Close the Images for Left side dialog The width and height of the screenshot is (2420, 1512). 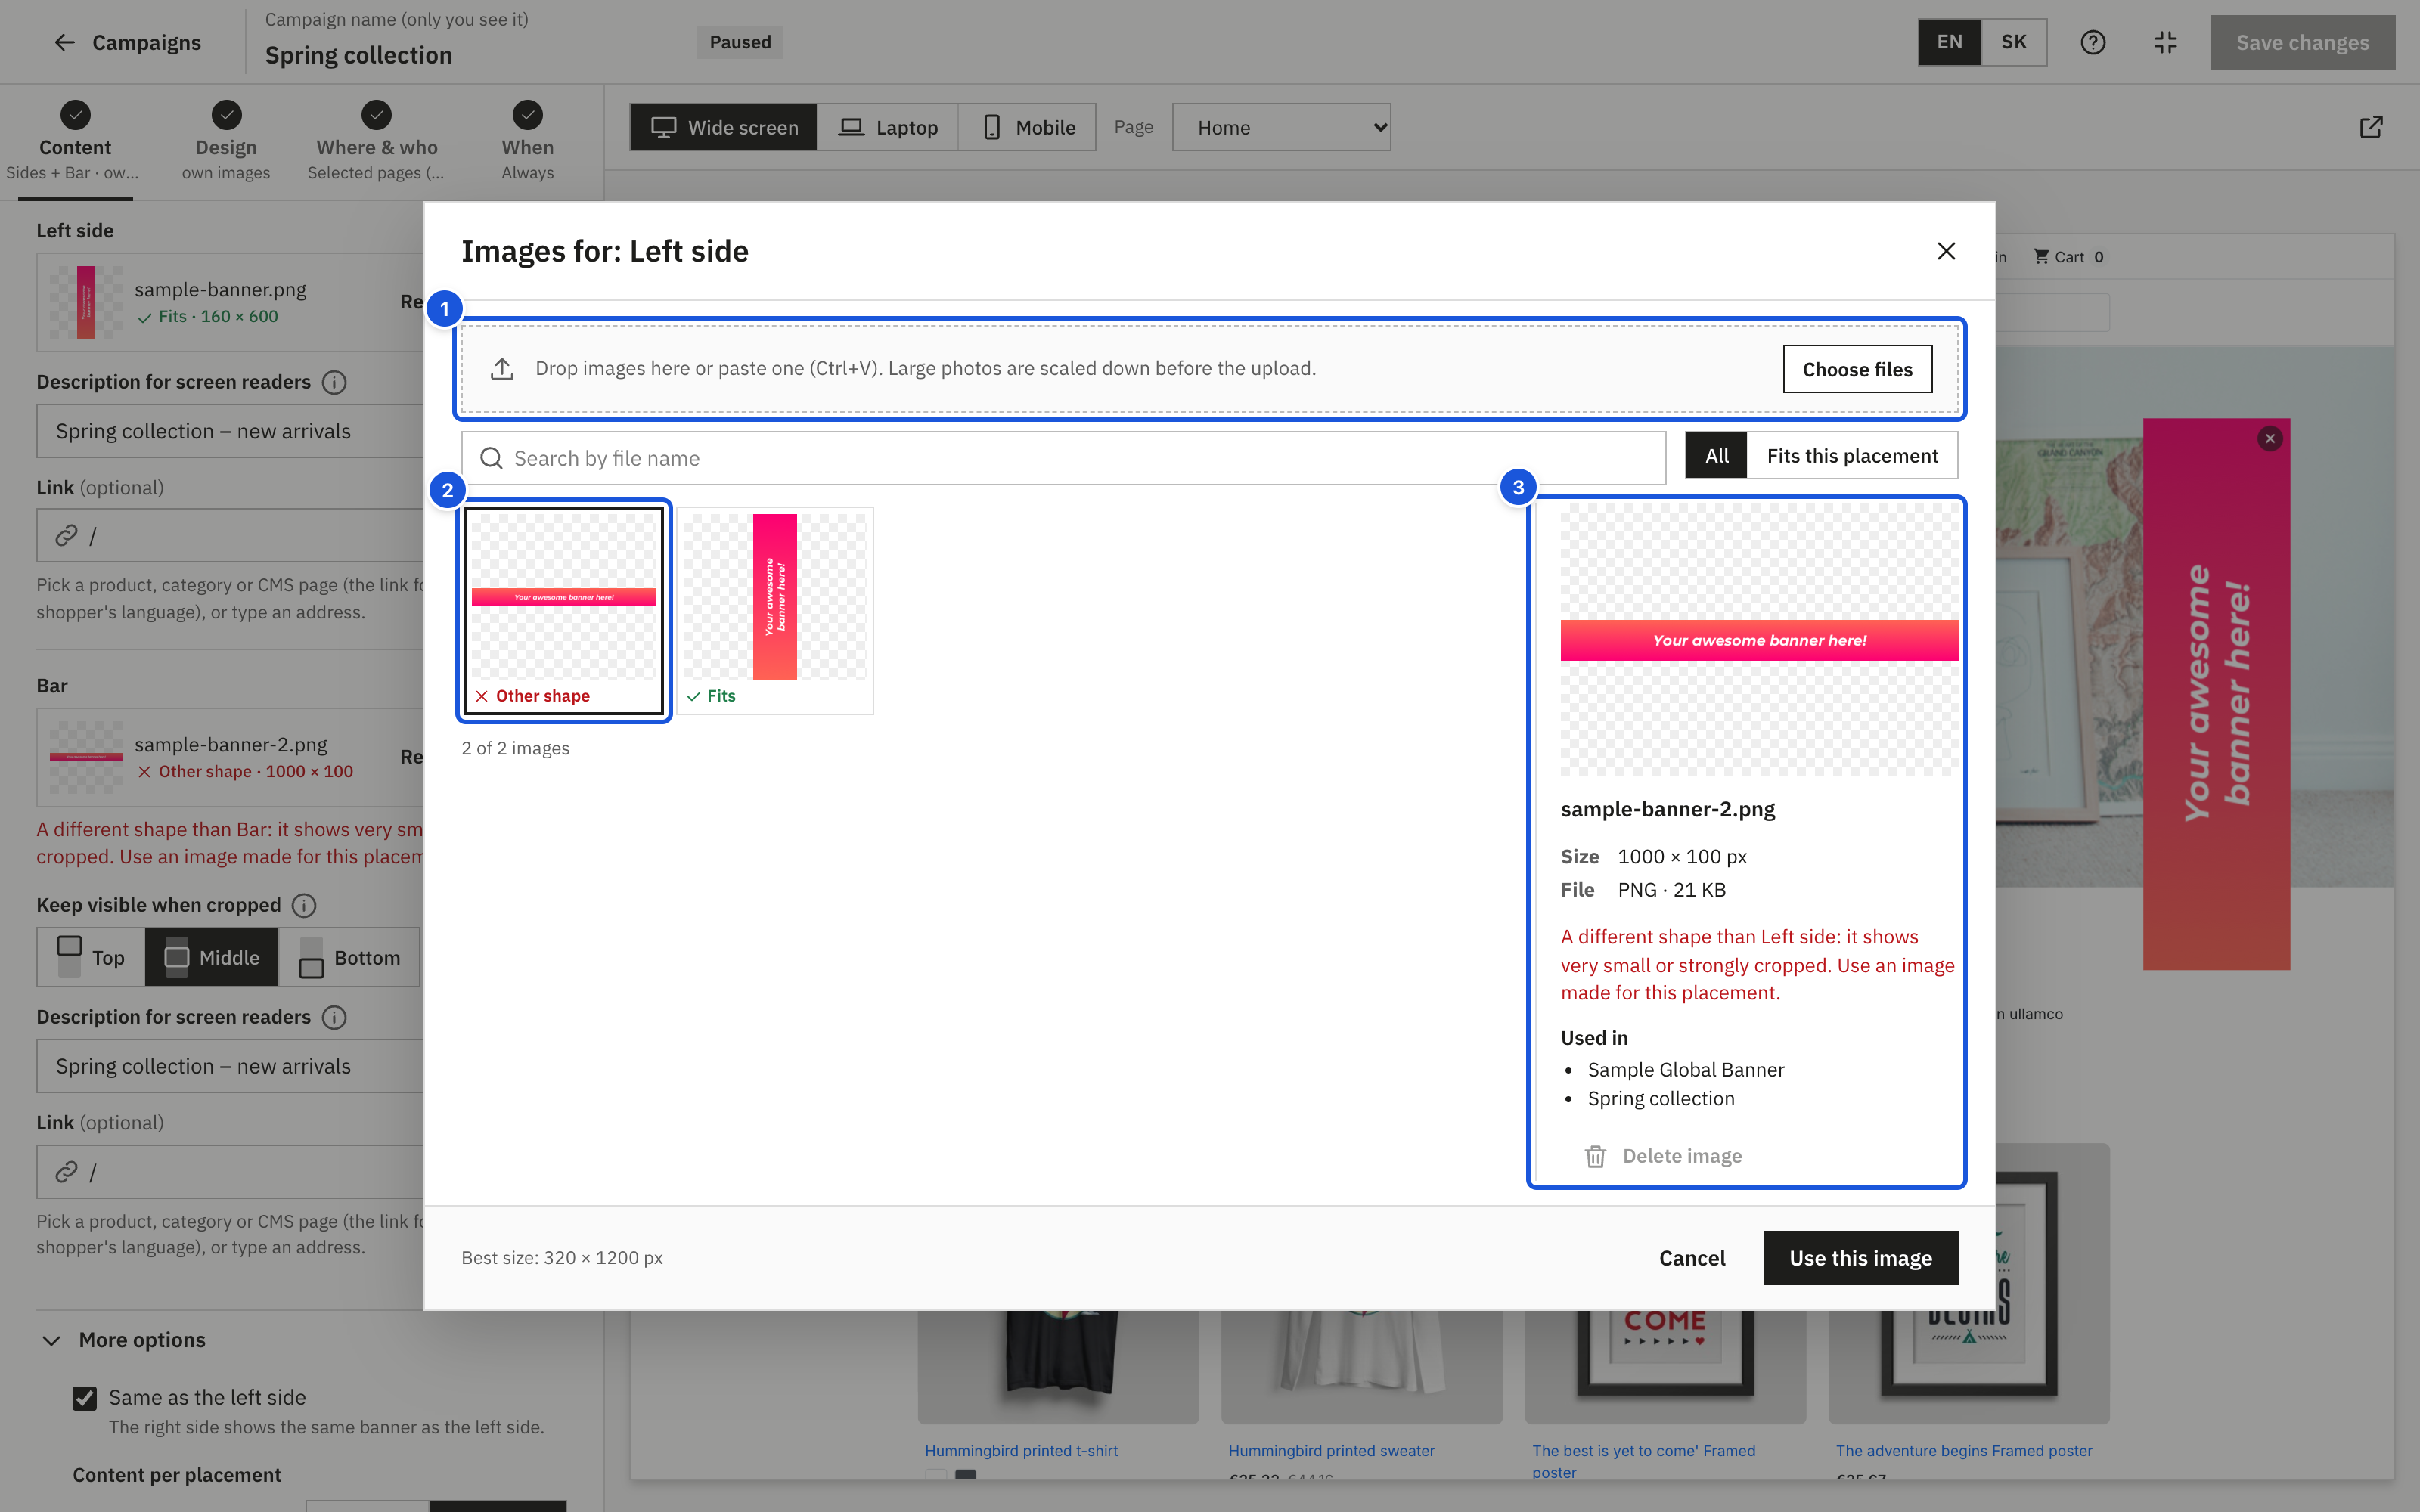(1946, 251)
